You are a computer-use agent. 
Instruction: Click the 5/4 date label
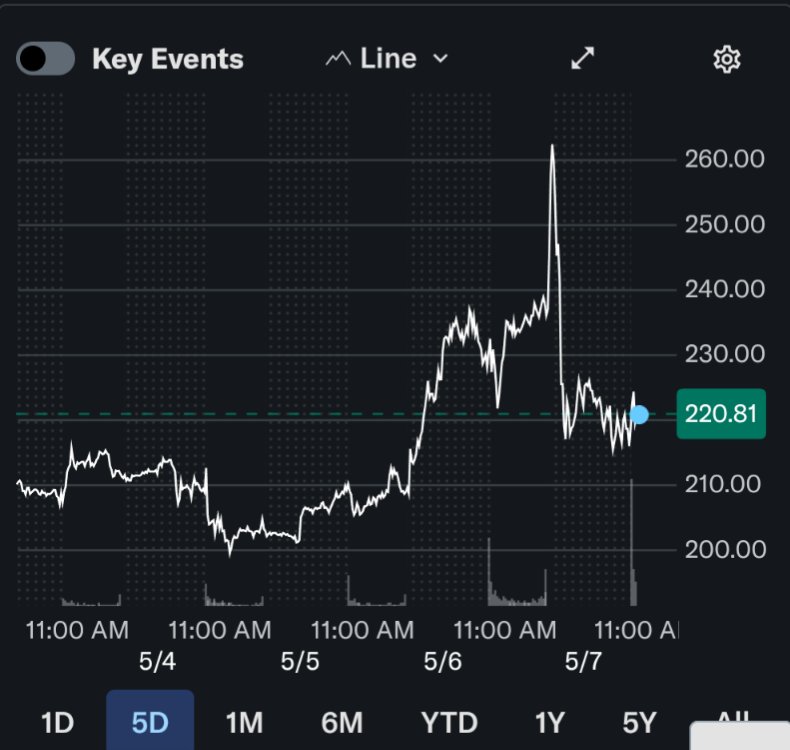pyautogui.click(x=157, y=661)
